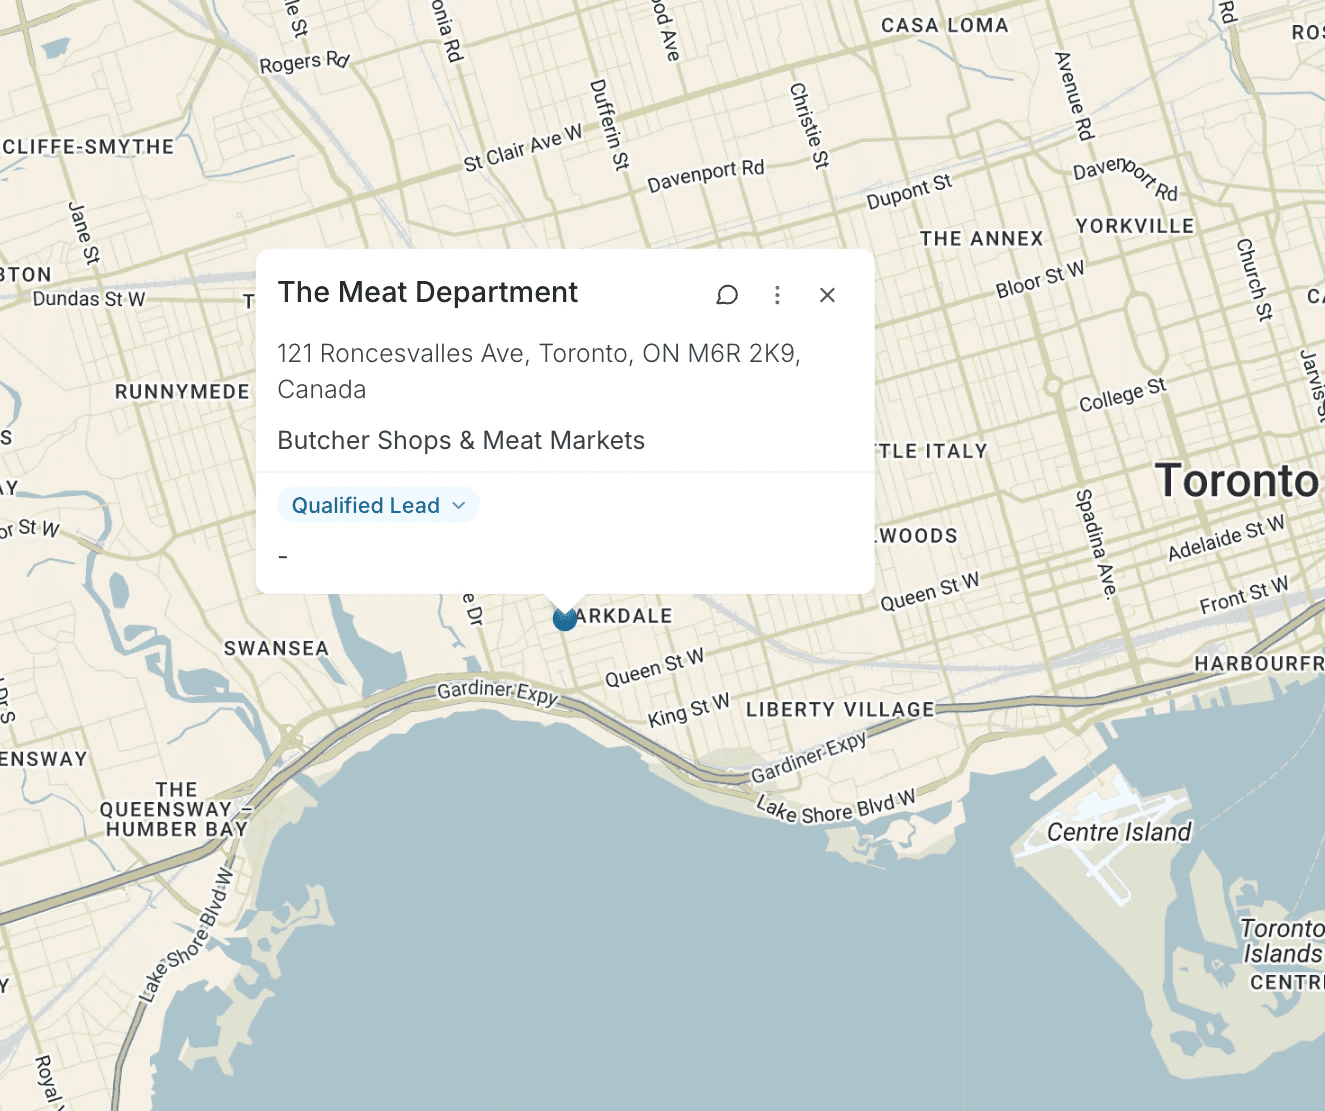Click the Centre Island map label
1325x1111 pixels.
(x=1119, y=832)
